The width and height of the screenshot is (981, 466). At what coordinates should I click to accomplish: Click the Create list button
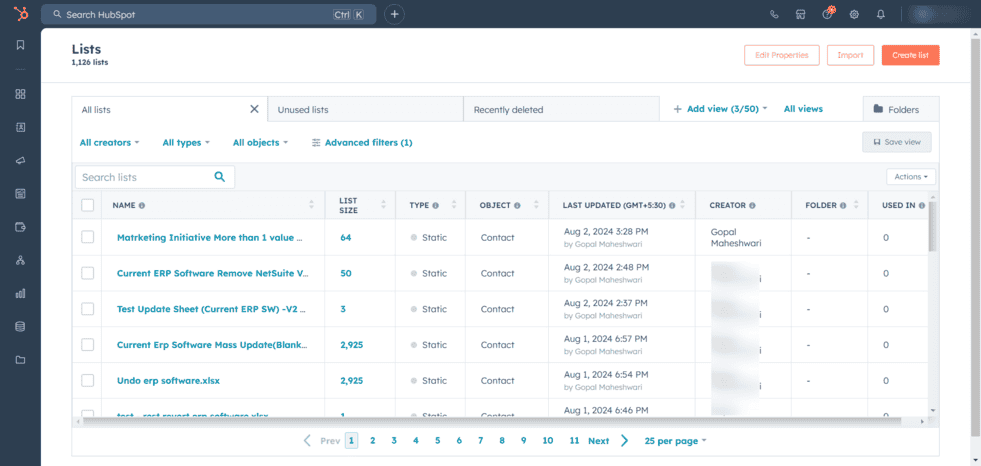tap(909, 55)
